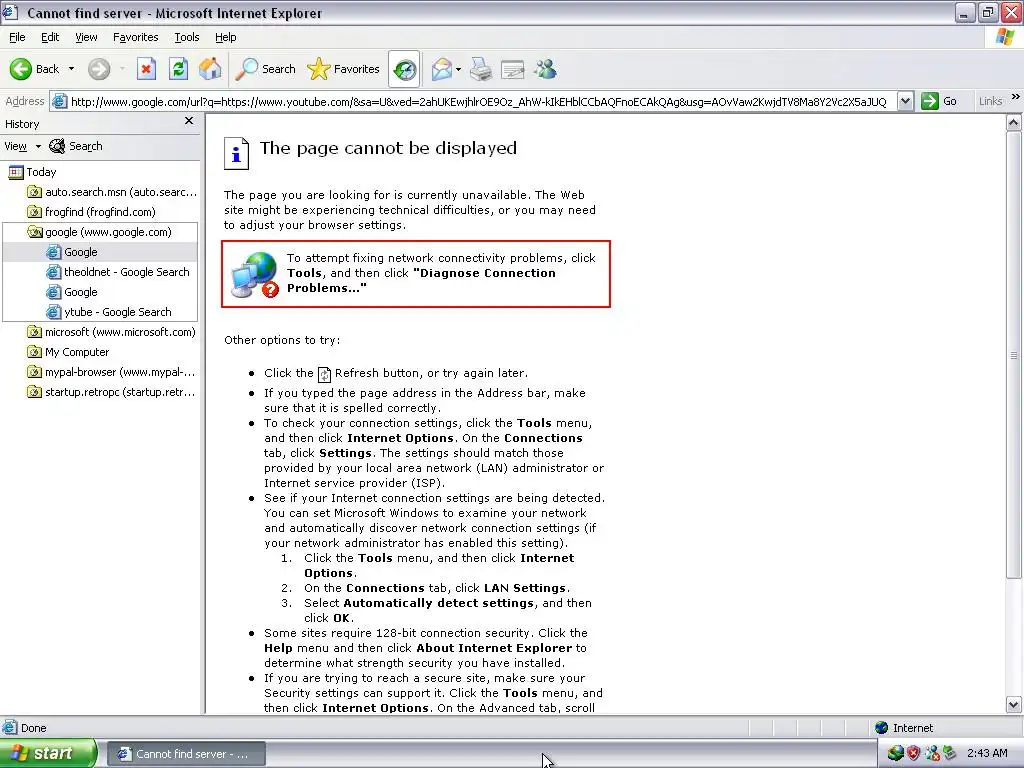
Task: Open the Back history dropdown arrow
Action: (71, 69)
